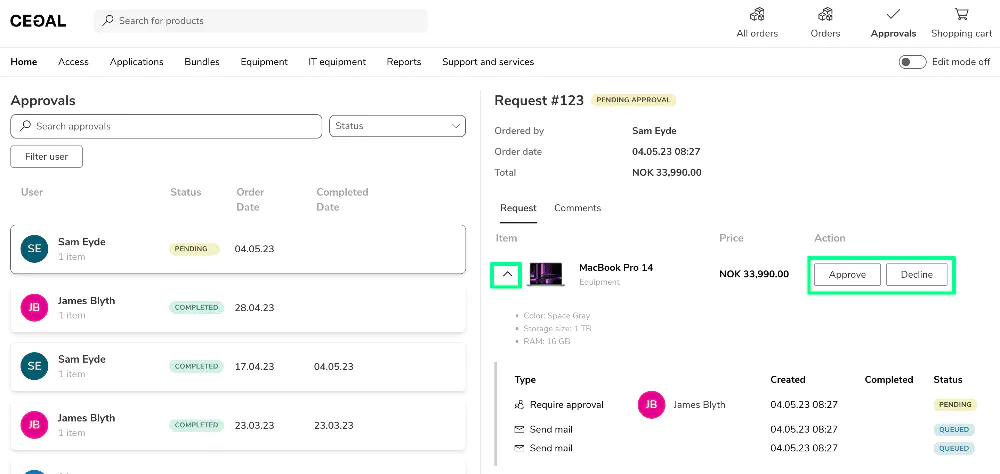1000x474 pixels.
Task: Click the MacBook Pro 14 thumbnail
Action: (x=546, y=274)
